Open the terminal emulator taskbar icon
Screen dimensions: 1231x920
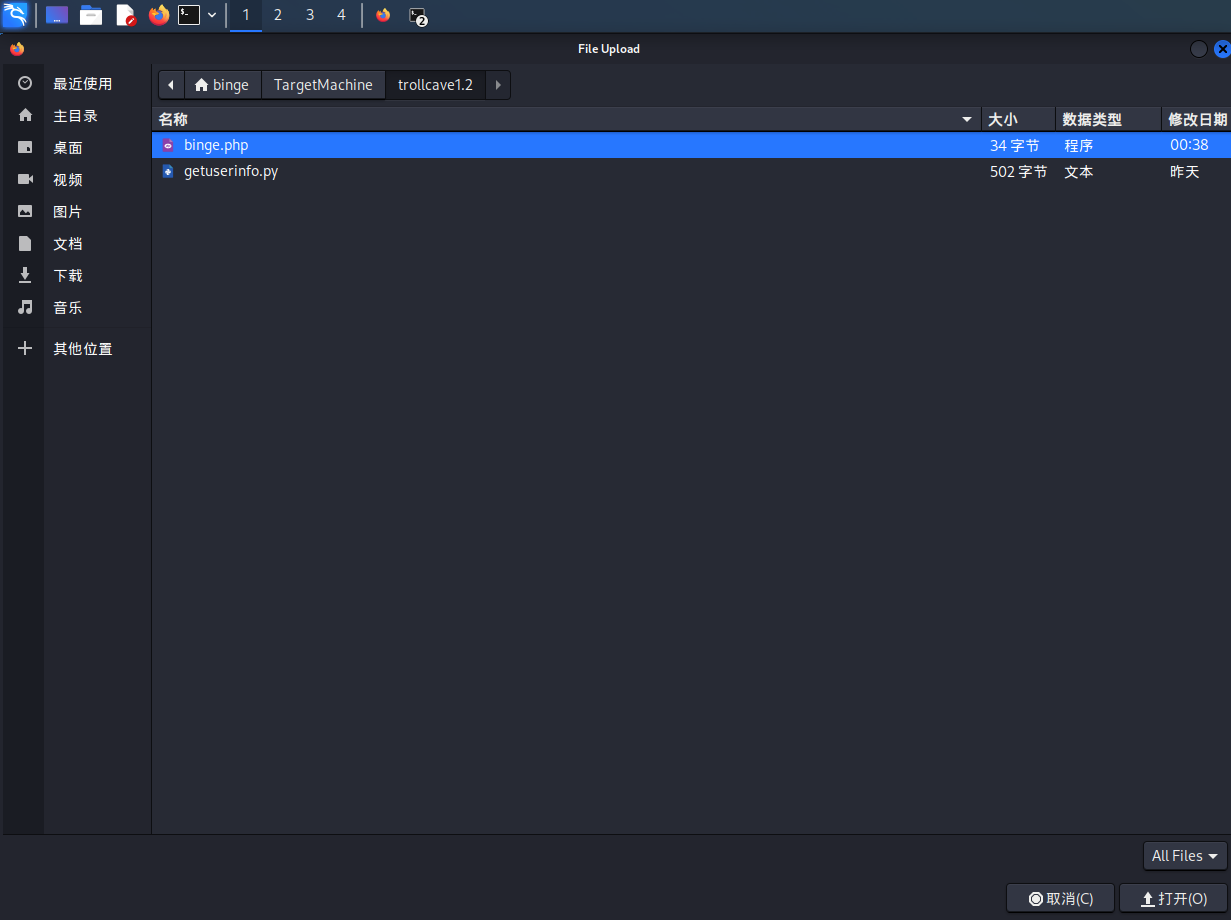(x=189, y=15)
